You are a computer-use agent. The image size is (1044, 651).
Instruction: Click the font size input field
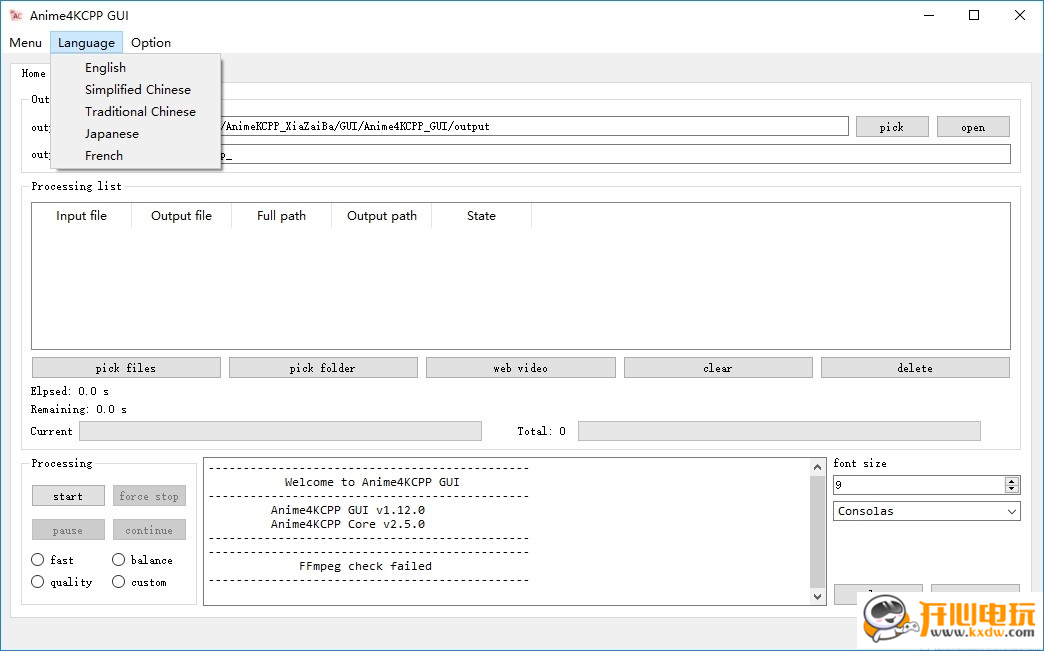pos(919,485)
